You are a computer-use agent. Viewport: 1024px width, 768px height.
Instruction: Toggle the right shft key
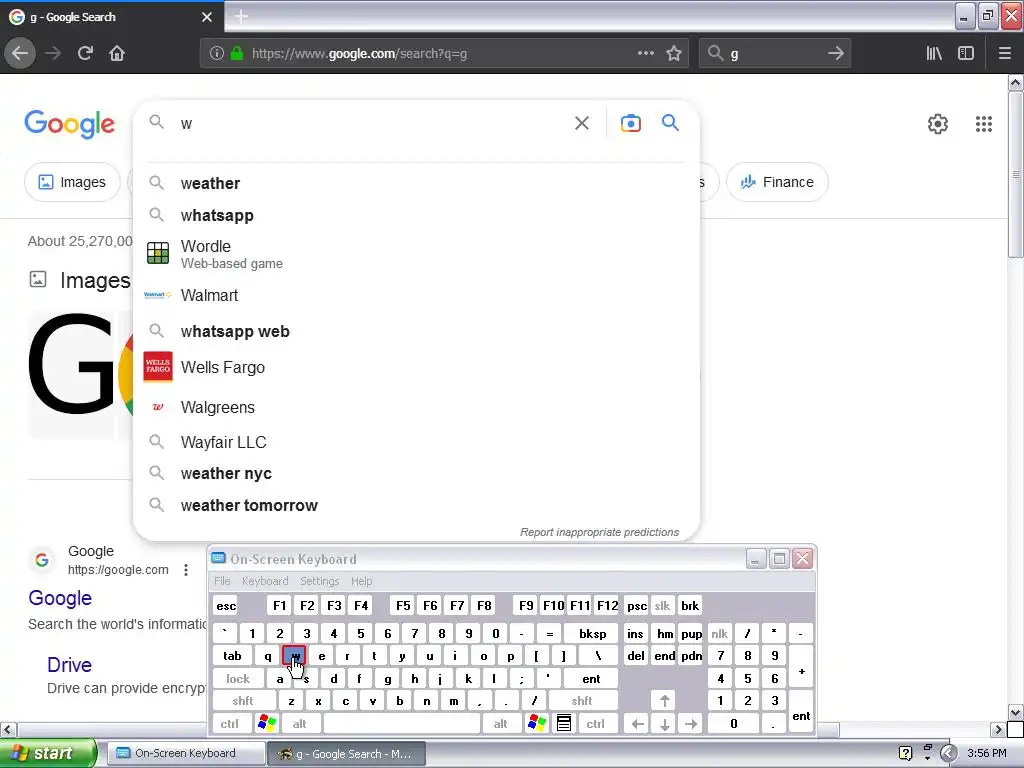pyautogui.click(x=582, y=701)
